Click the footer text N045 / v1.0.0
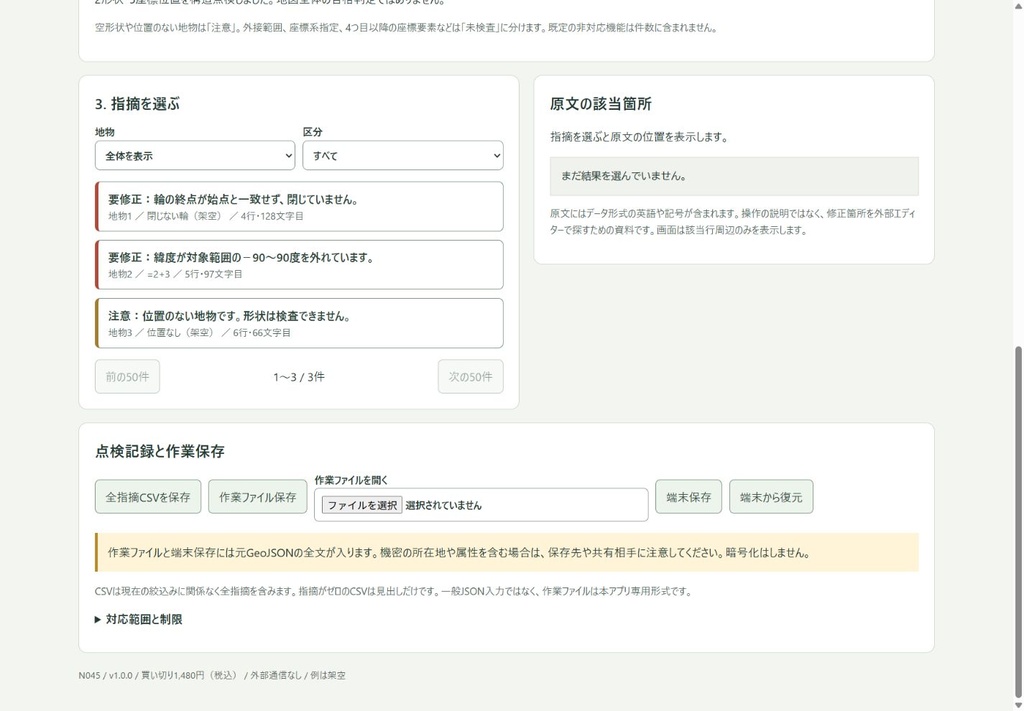 pos(105,675)
